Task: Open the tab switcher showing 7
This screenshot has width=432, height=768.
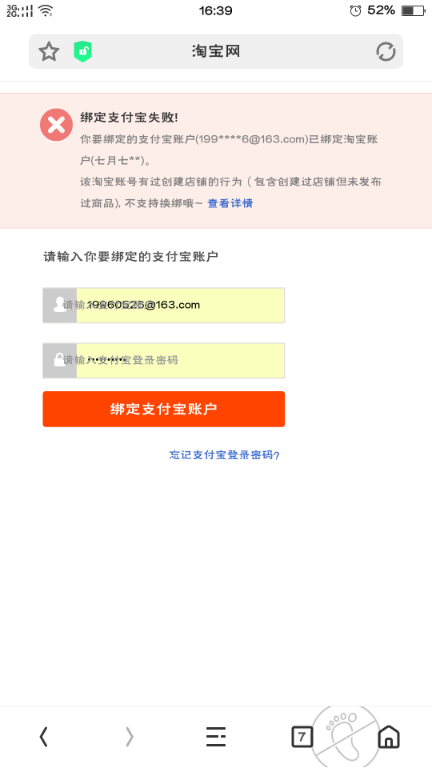Action: 302,737
